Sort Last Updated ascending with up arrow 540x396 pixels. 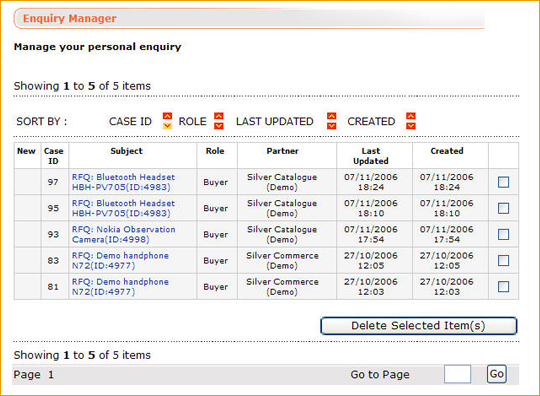[x=332, y=116]
